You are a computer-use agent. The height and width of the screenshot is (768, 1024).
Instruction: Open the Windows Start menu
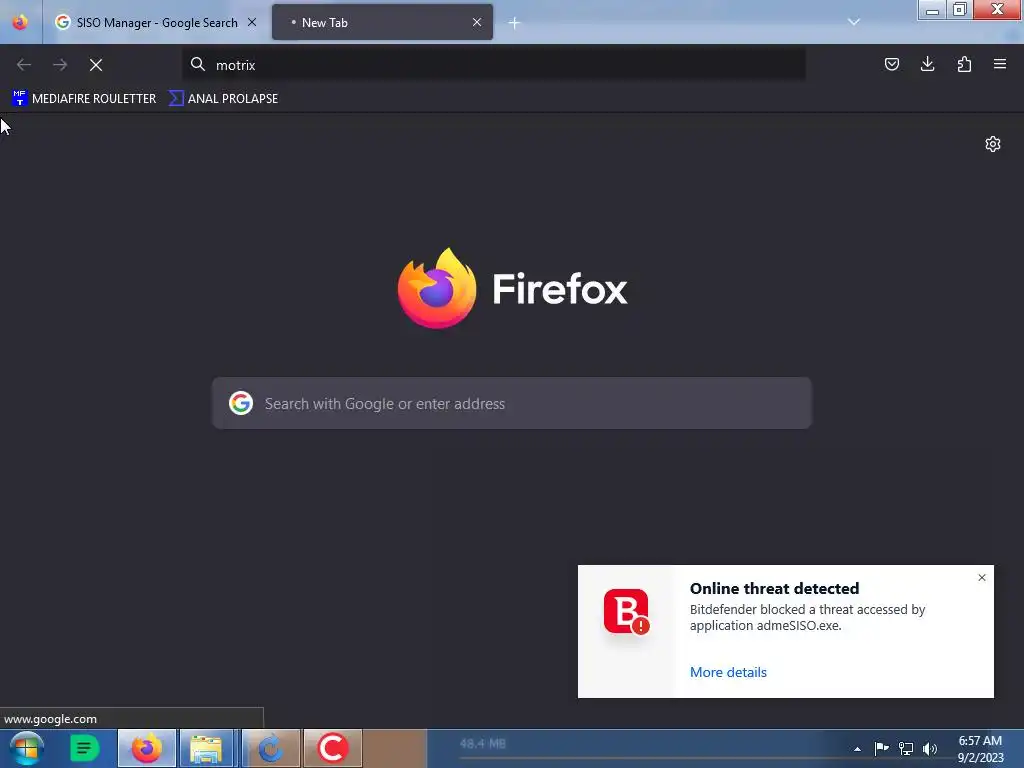pos(26,748)
